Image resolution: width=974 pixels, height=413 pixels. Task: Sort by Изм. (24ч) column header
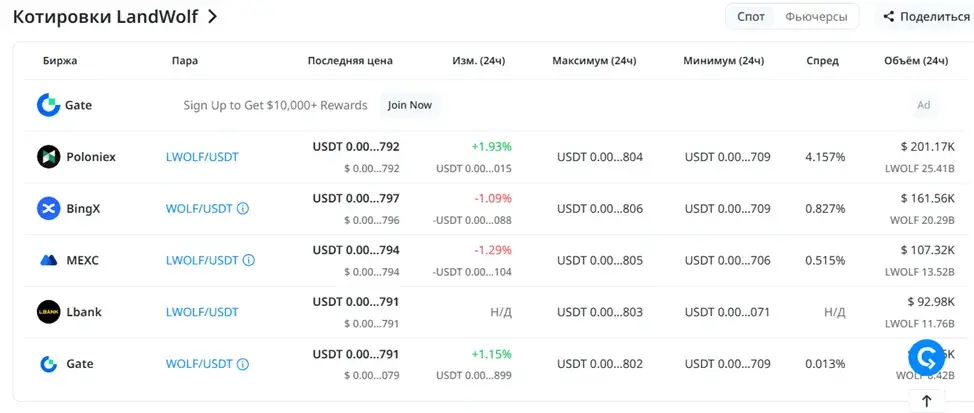(478, 61)
